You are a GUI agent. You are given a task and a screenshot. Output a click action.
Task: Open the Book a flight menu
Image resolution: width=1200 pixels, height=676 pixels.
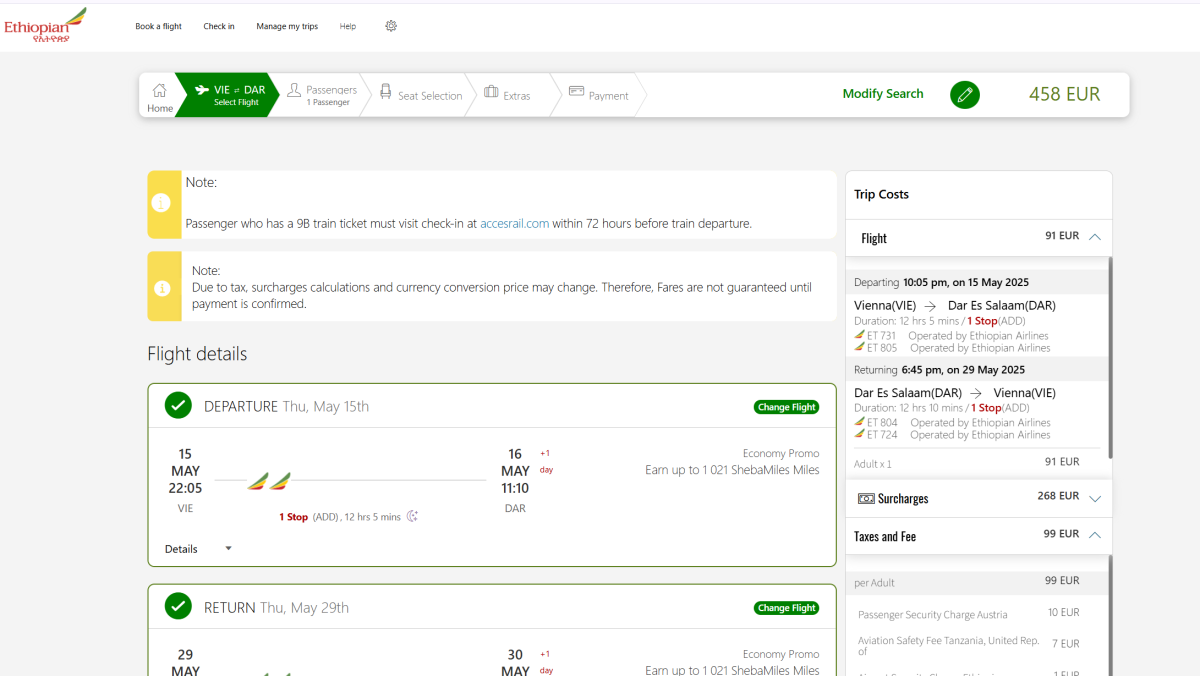[x=158, y=27]
